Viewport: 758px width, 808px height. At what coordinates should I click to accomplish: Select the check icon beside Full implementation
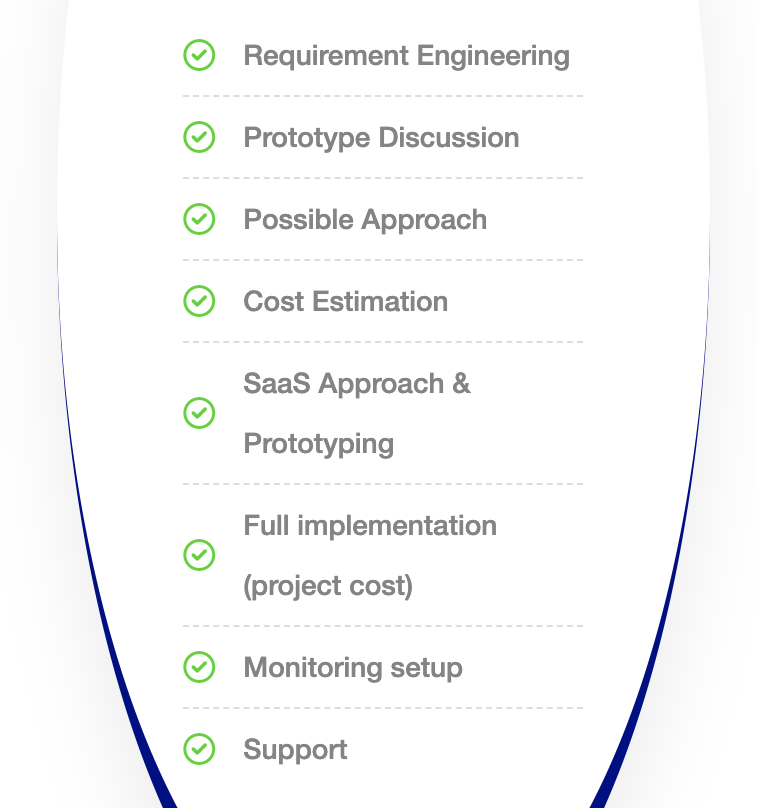[199, 555]
